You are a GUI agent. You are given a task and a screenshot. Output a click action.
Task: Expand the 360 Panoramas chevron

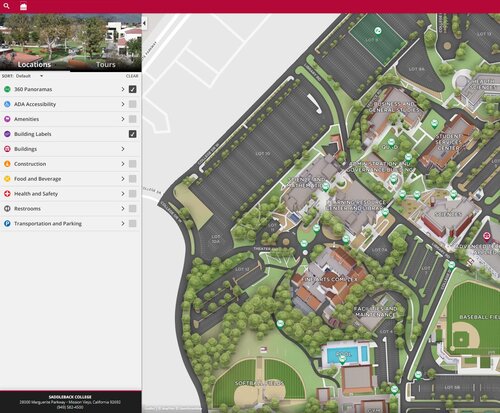123,89
